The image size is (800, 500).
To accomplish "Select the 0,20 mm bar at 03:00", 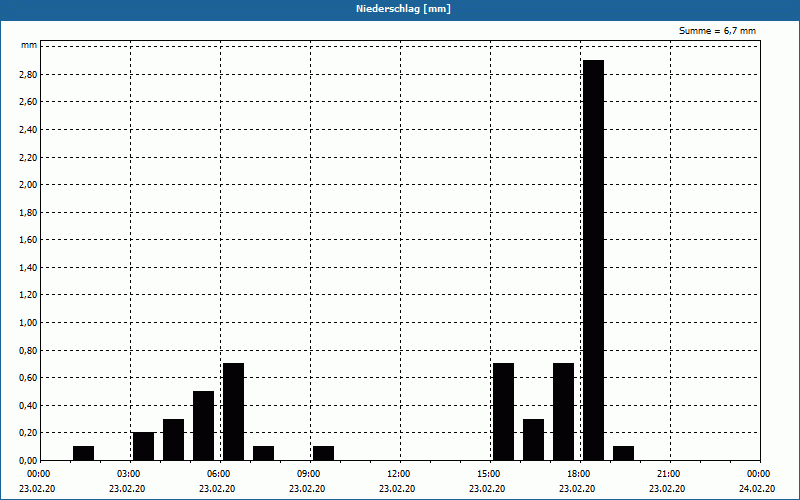I will pyautogui.click(x=143, y=446).
